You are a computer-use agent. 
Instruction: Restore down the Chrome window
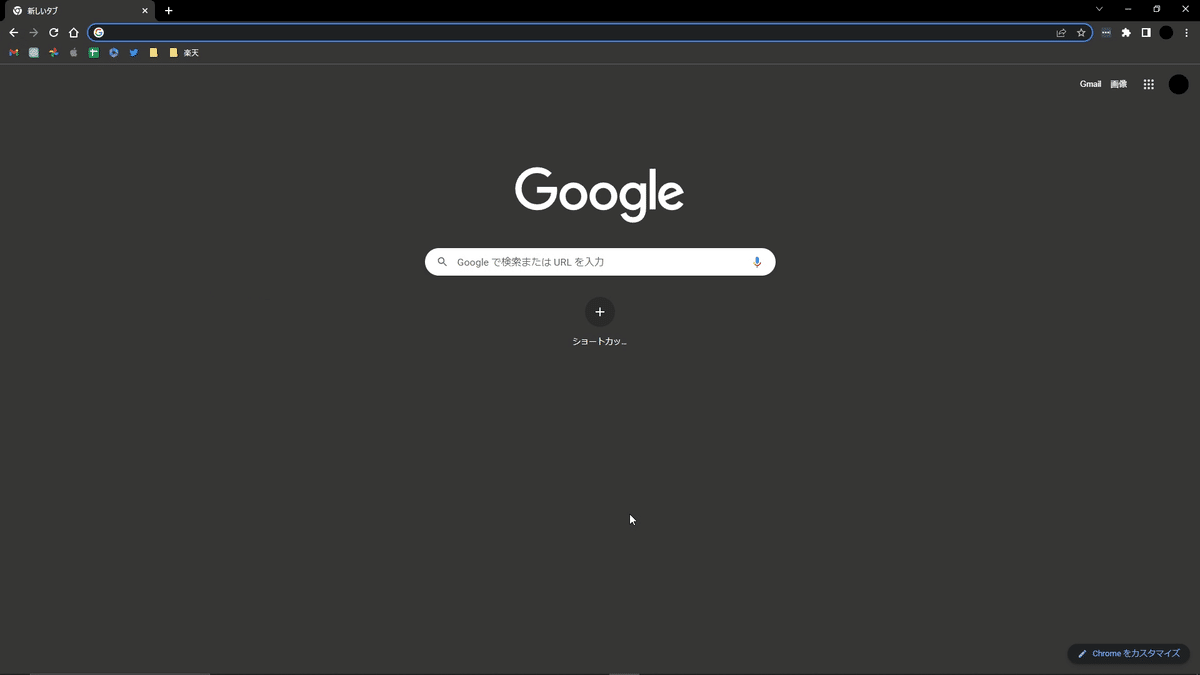coord(1157,9)
